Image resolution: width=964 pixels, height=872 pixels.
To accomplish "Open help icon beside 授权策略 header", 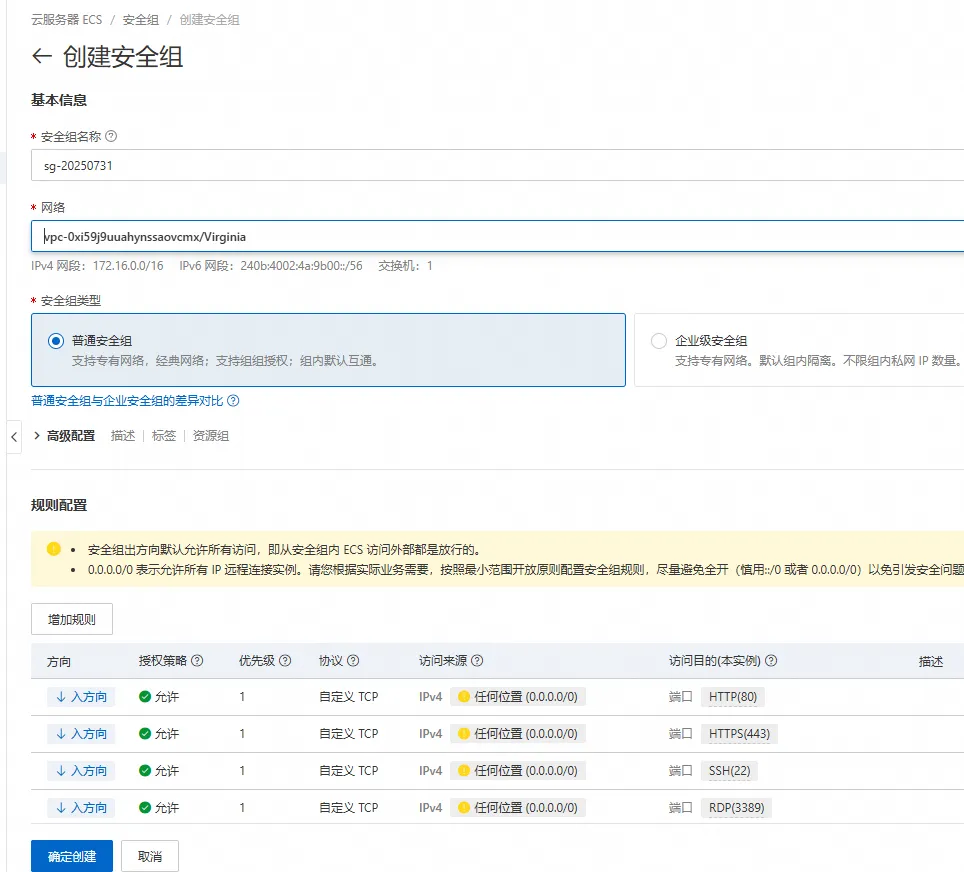I will click(197, 660).
